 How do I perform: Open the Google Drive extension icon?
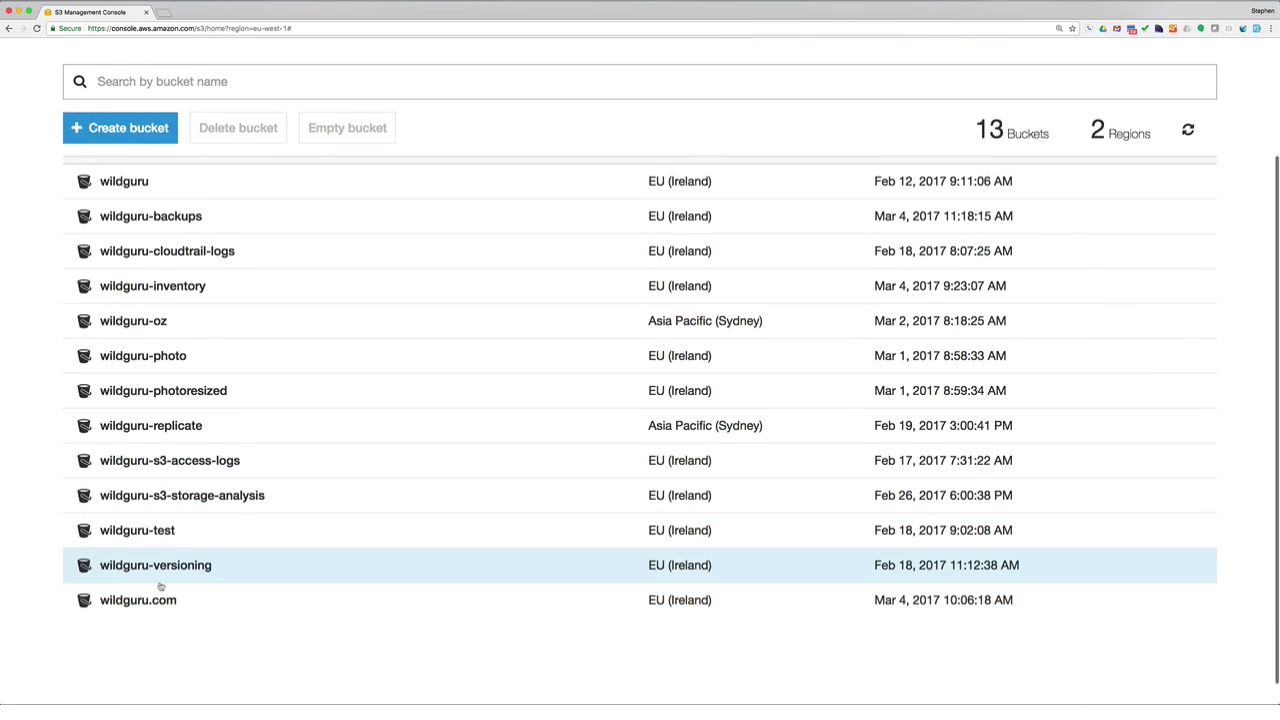1103,28
